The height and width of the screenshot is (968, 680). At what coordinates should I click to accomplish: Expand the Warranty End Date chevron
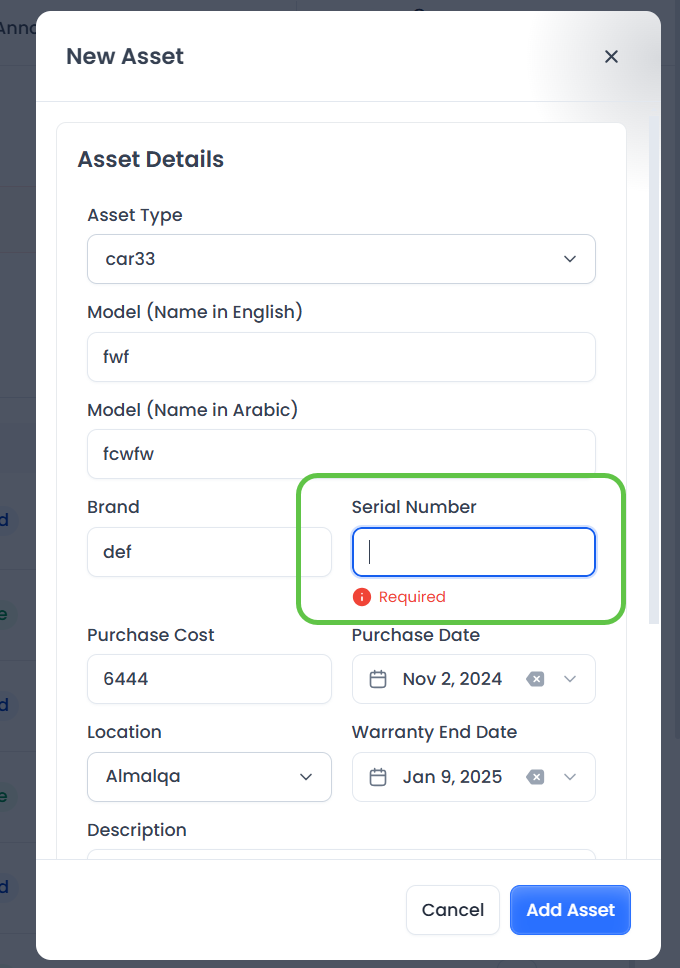click(x=570, y=777)
